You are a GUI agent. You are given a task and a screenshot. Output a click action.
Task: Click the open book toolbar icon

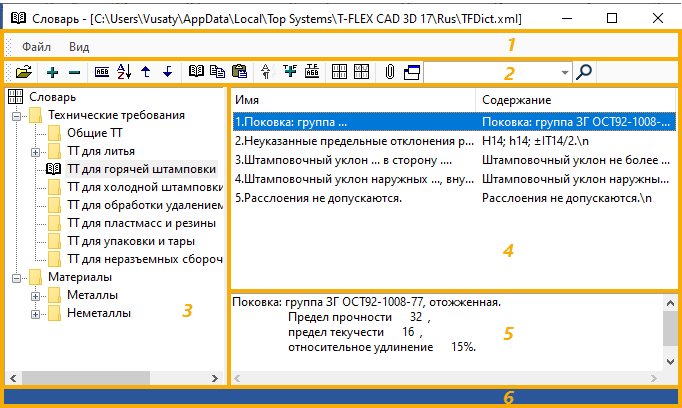coord(196,71)
